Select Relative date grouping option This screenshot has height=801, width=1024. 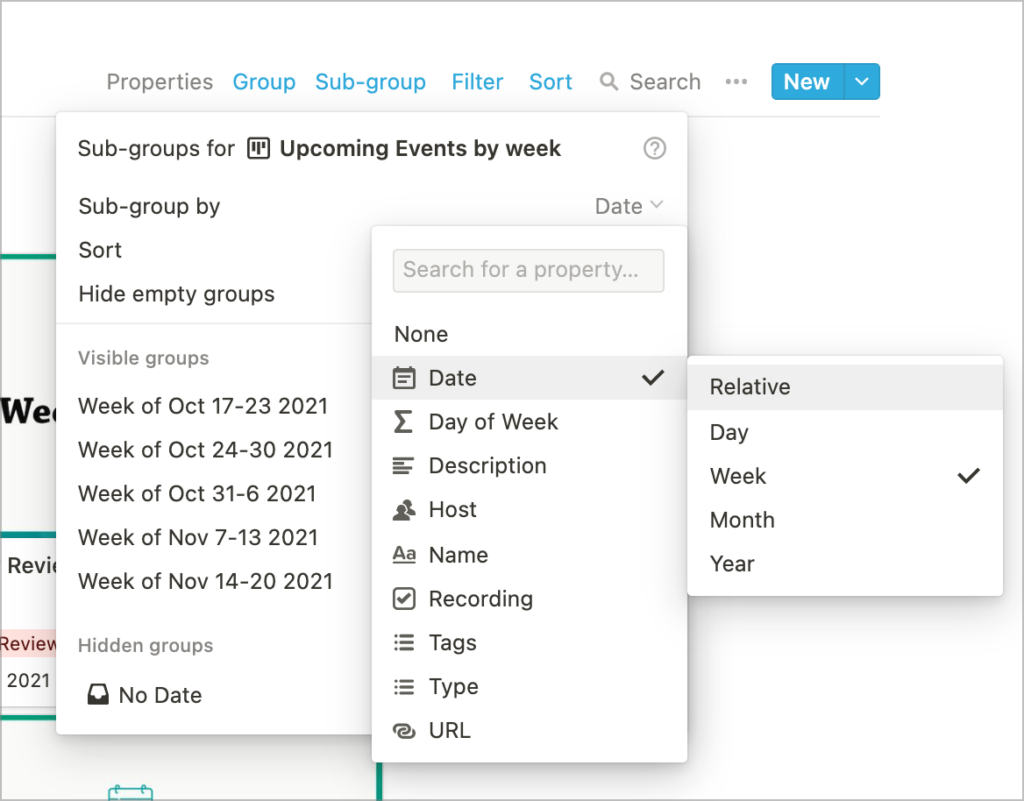(845, 386)
